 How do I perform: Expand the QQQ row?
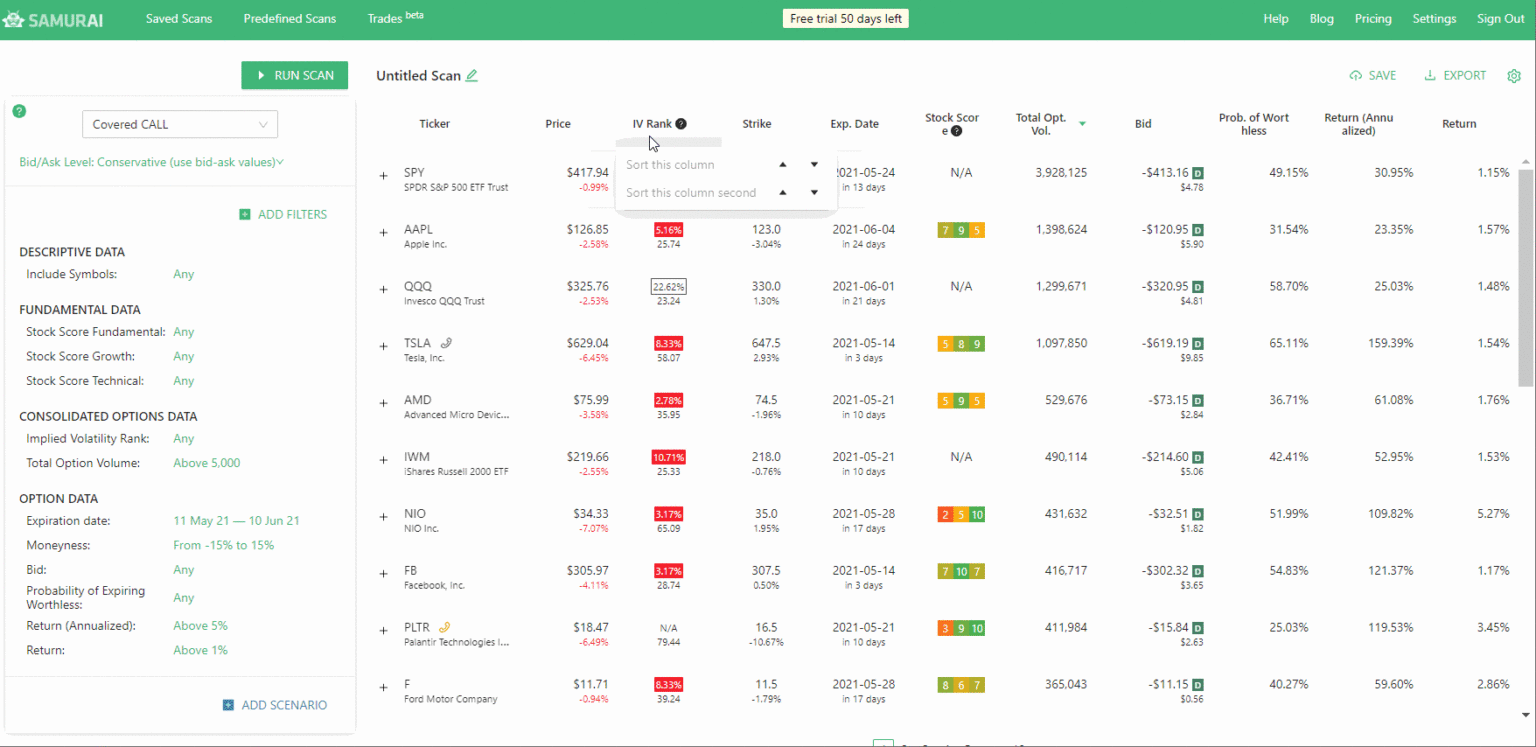[383, 290]
